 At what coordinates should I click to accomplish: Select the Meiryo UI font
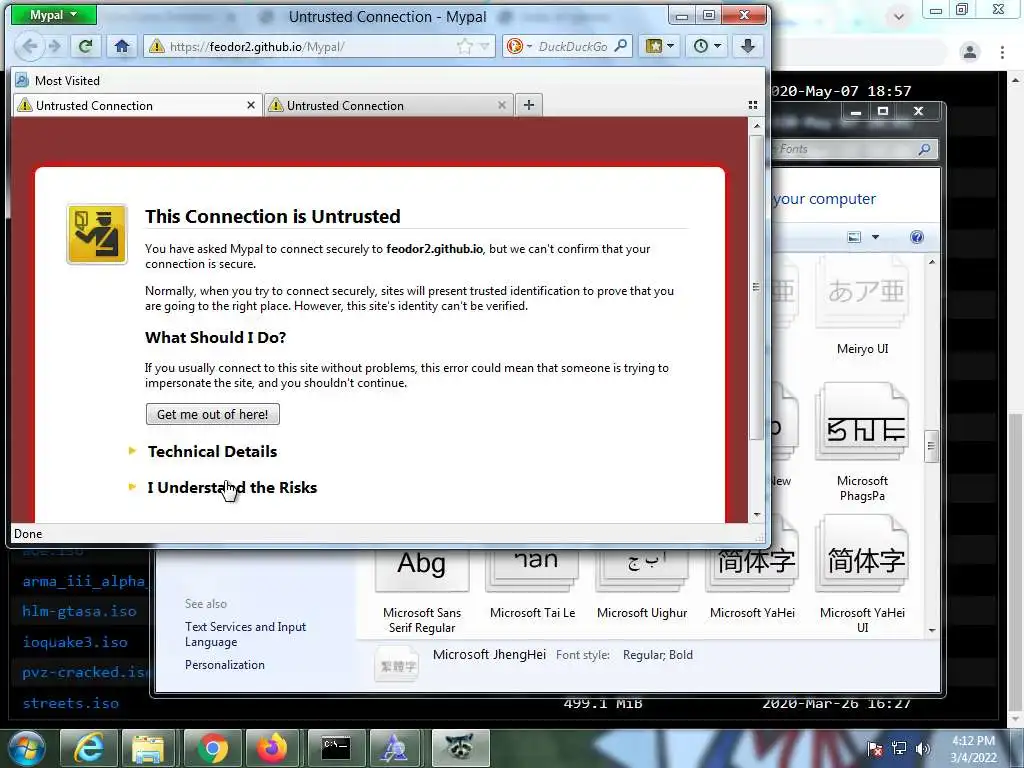[x=863, y=307]
